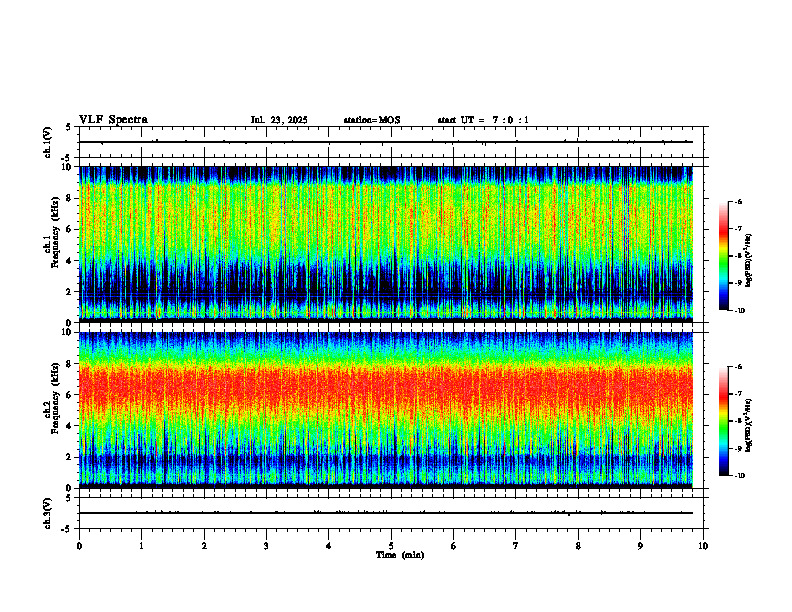
Task: Click the ch.3 voltage waveform strip
Action: click(391, 513)
